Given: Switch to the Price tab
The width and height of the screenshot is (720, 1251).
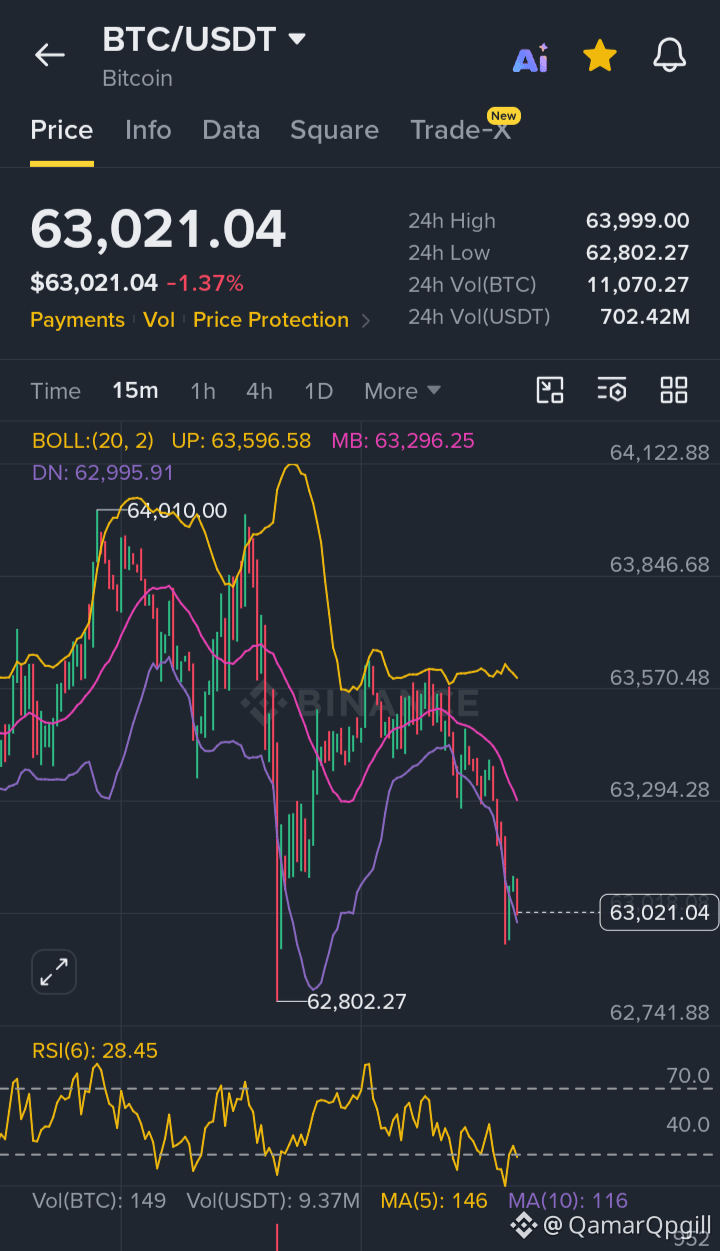Looking at the screenshot, I should click(62, 130).
